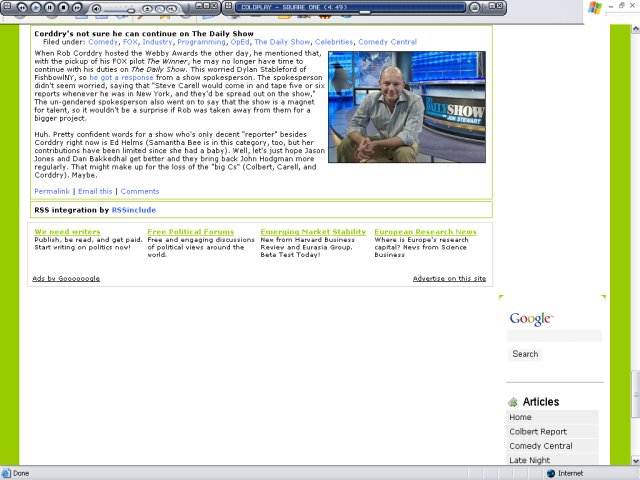640x480 pixels.
Task: Click the 'Email this' link
Action: pyautogui.click(x=95, y=191)
